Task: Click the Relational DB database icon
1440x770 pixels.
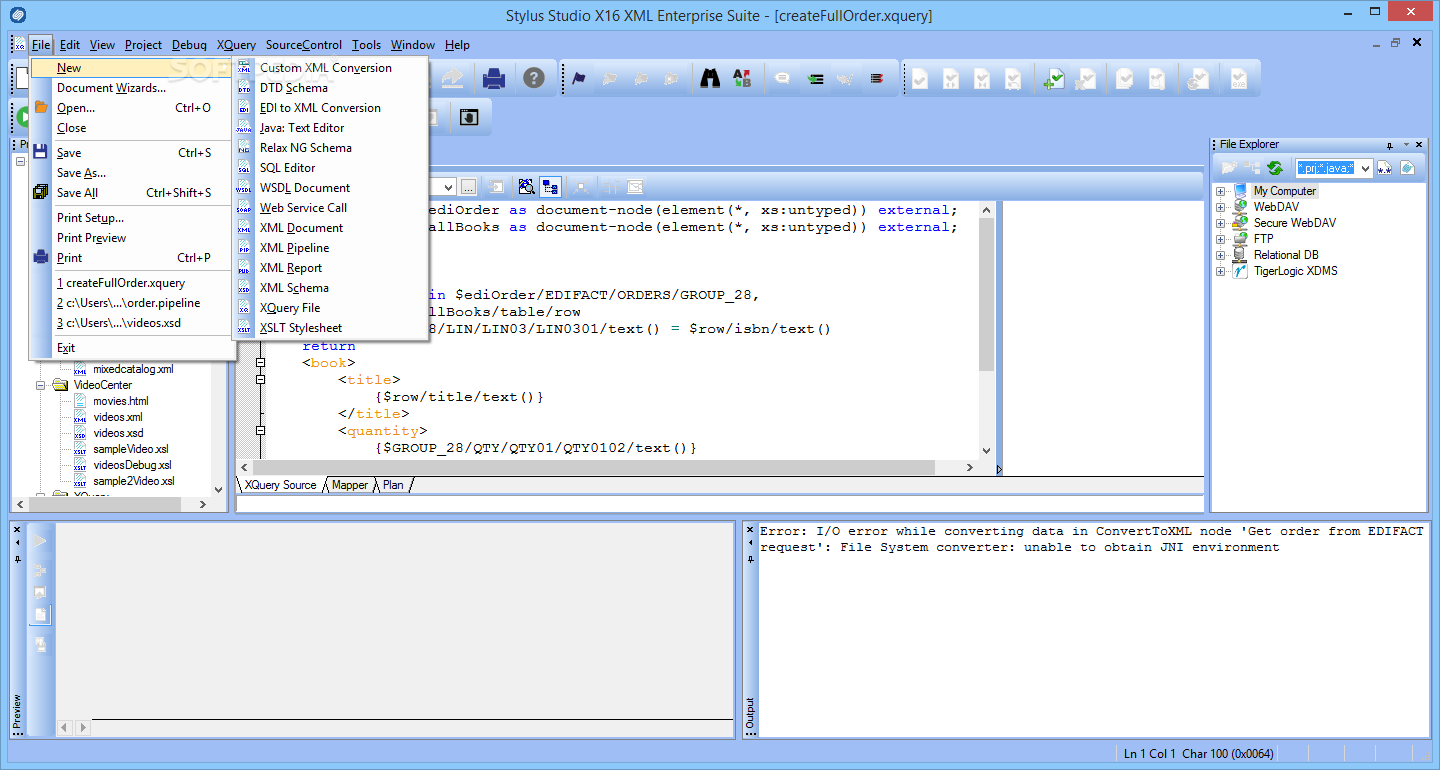Action: pos(1241,255)
